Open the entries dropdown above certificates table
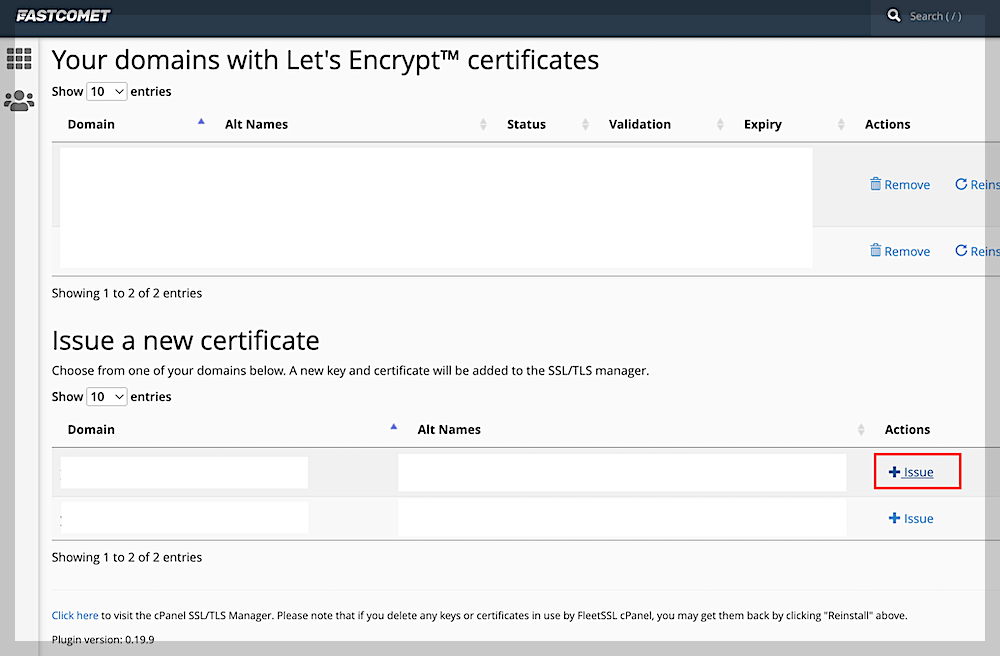This screenshot has width=1000, height=656. 107,92
